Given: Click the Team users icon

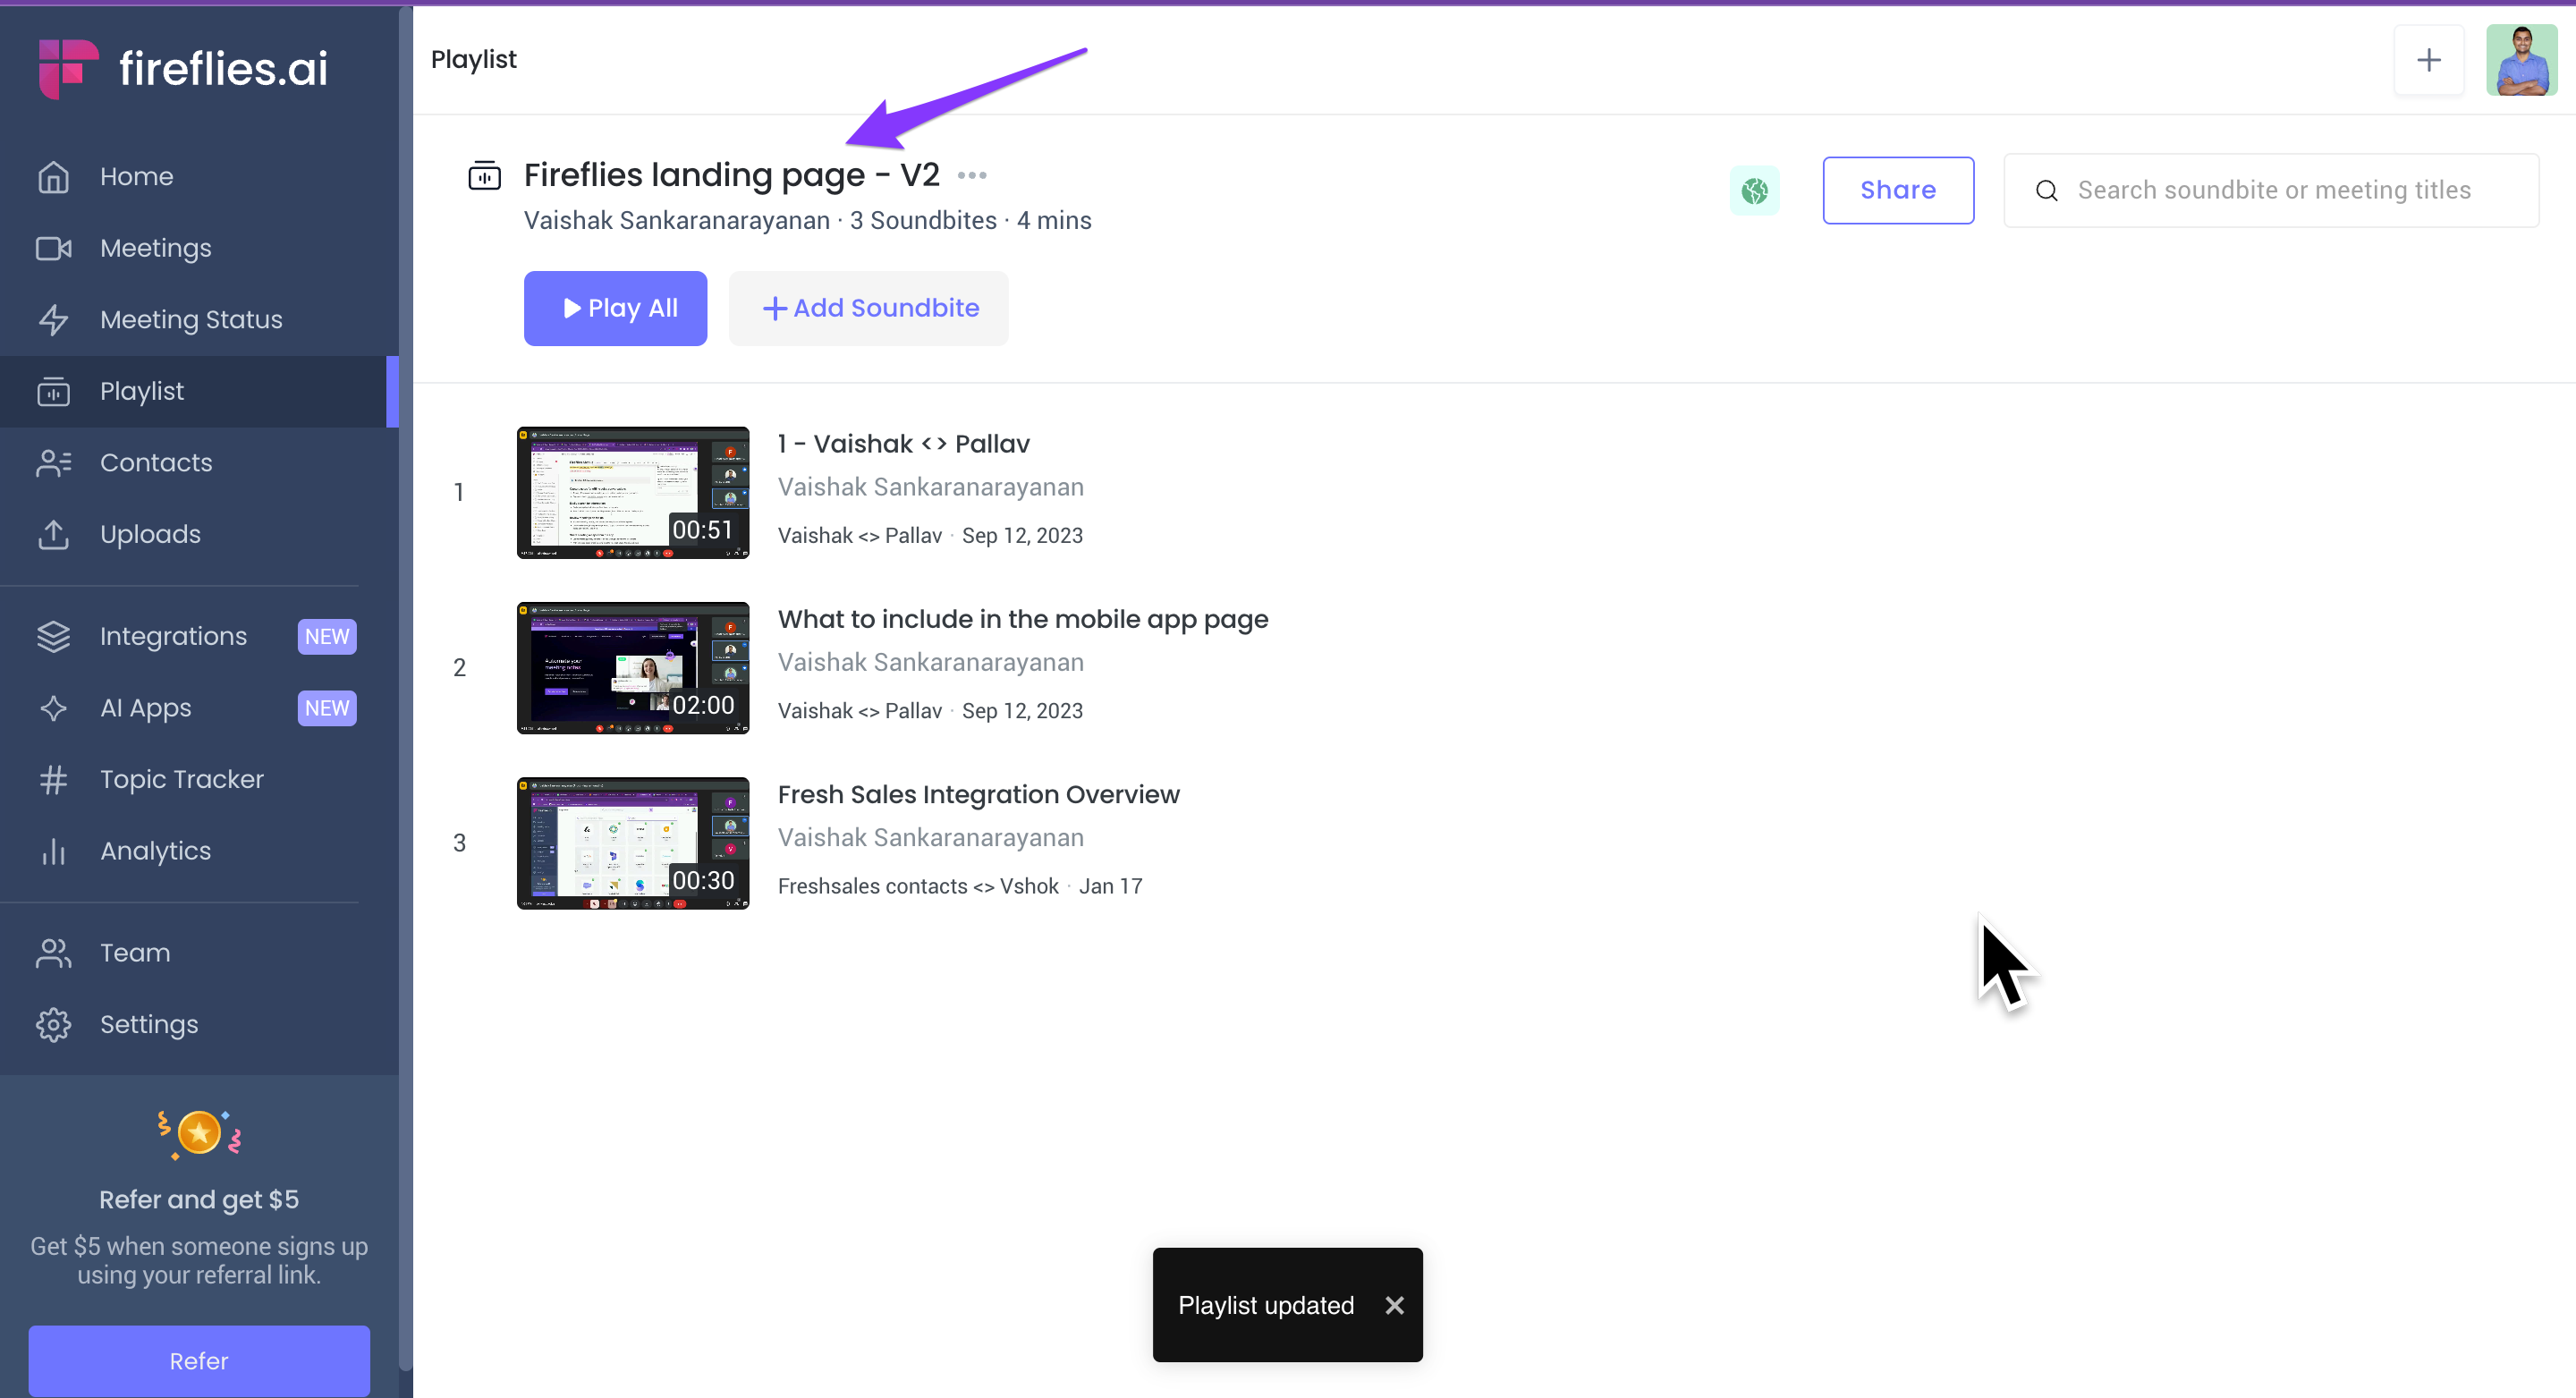Looking at the screenshot, I should (53, 953).
